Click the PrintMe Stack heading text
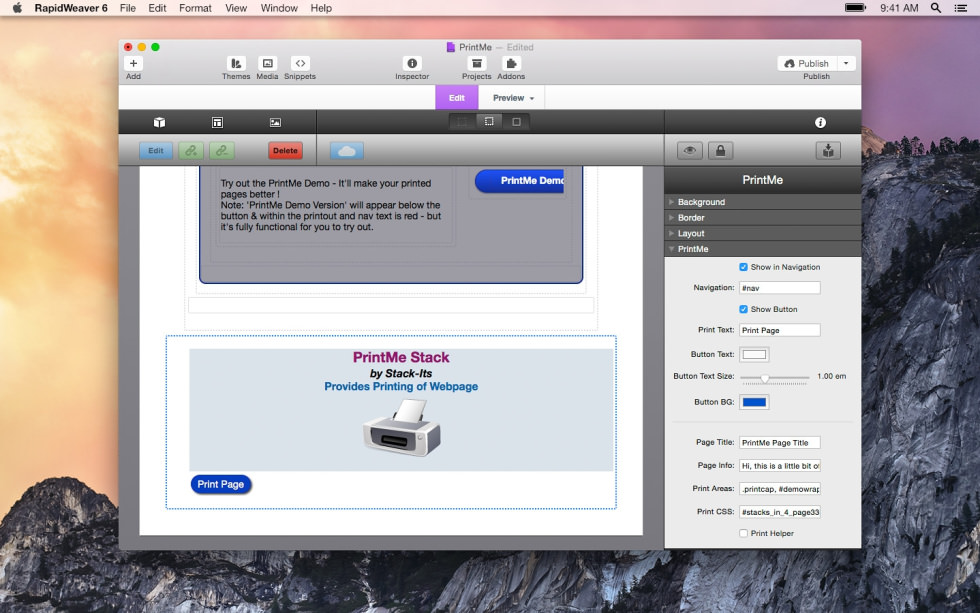This screenshot has width=980, height=613. [401, 357]
